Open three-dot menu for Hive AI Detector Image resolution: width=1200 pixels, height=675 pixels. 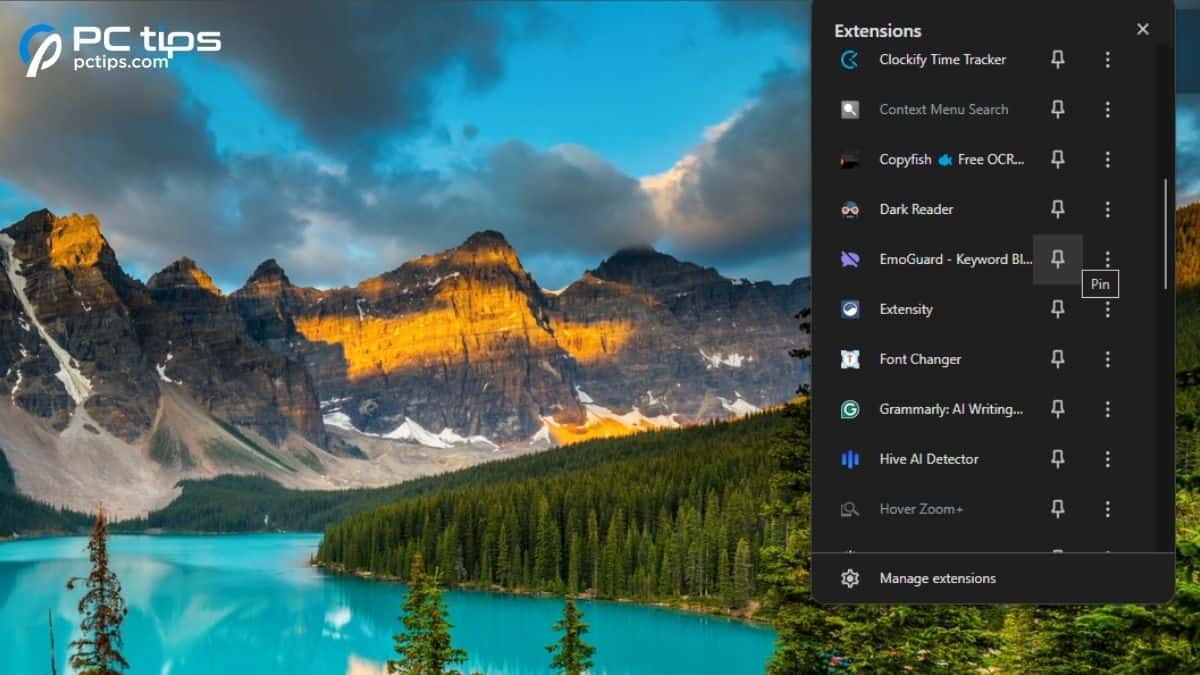(x=1107, y=459)
